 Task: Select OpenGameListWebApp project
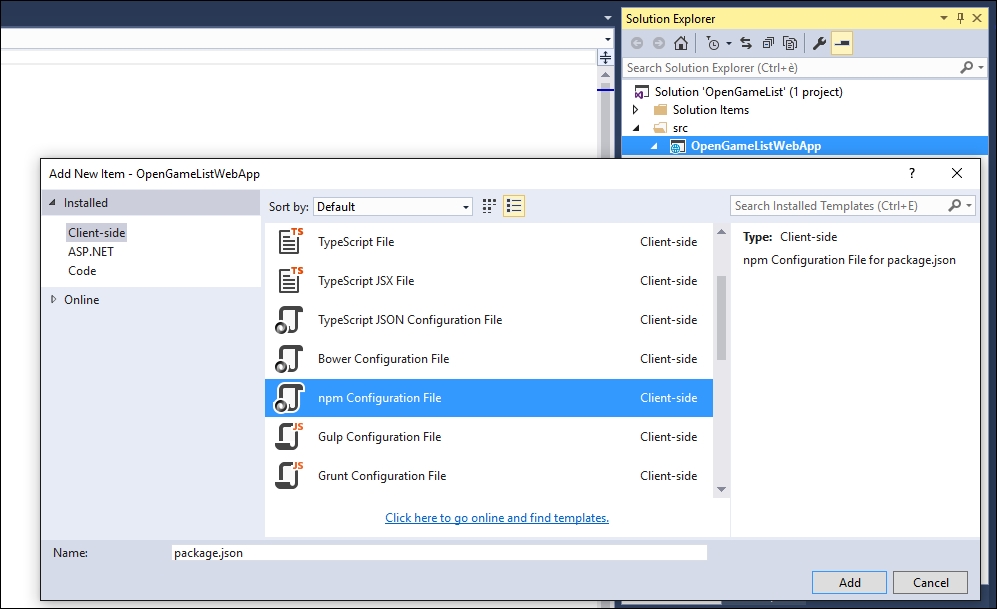(755, 146)
